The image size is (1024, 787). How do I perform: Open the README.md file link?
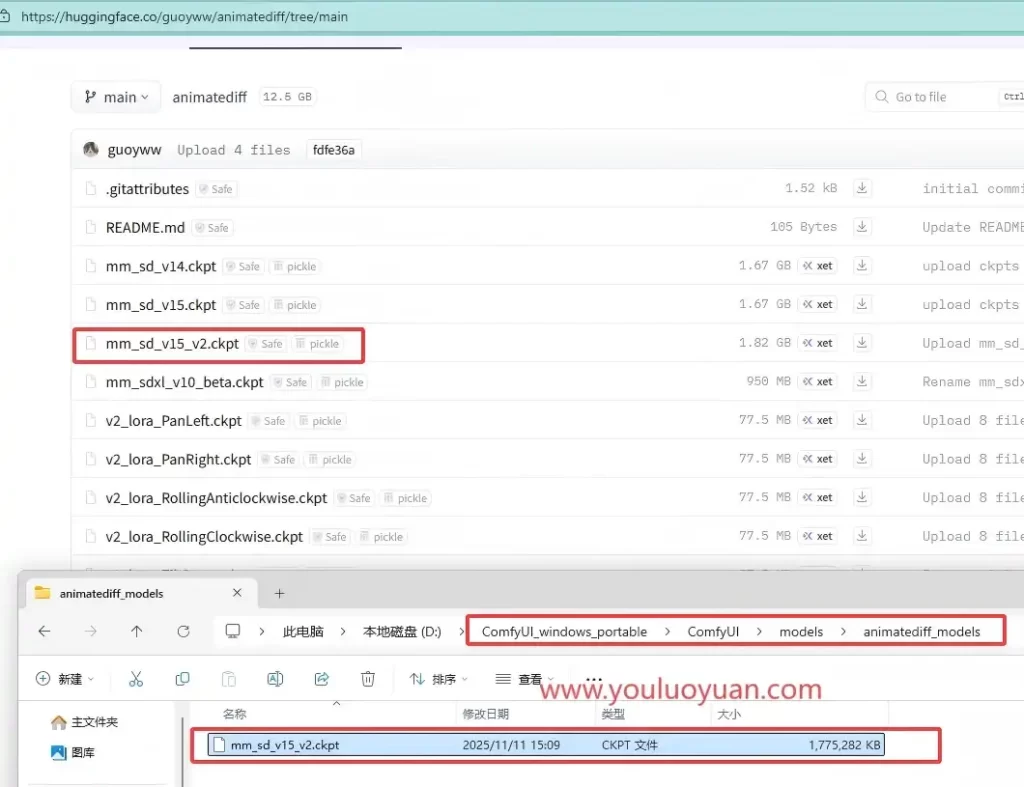145,227
